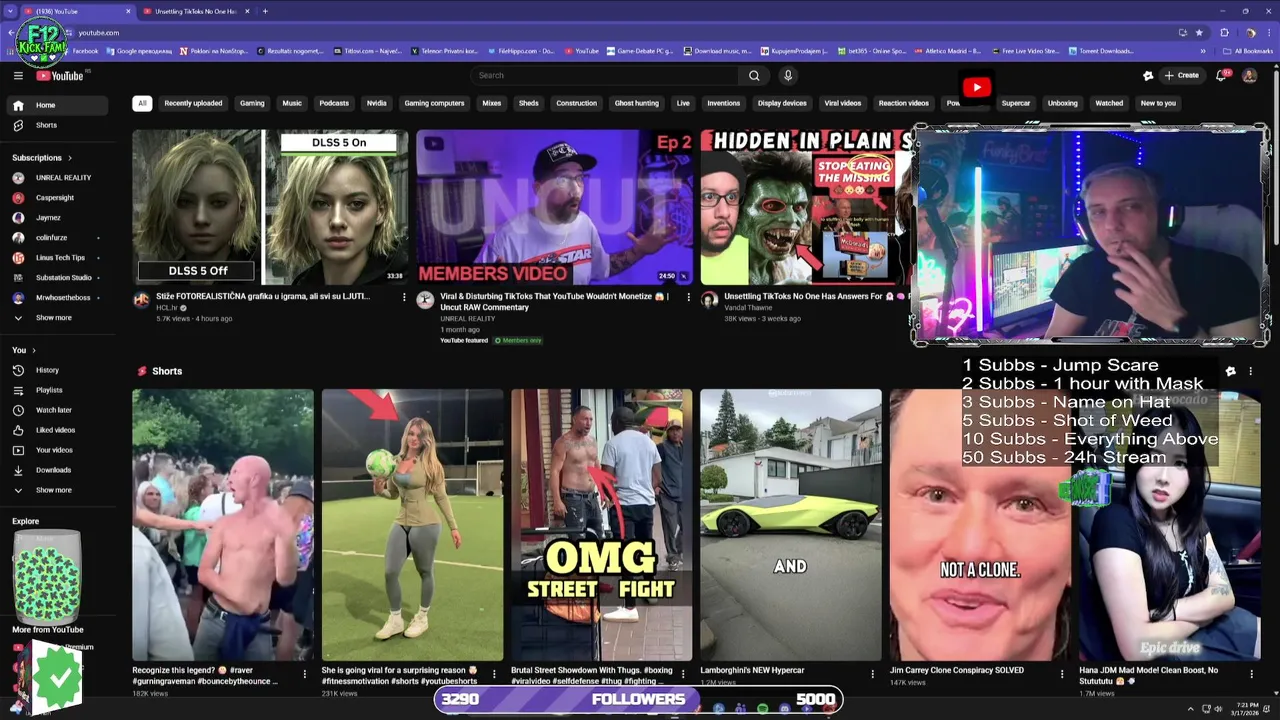
Task: Open Shorts shelf more options menu
Action: 1250,371
